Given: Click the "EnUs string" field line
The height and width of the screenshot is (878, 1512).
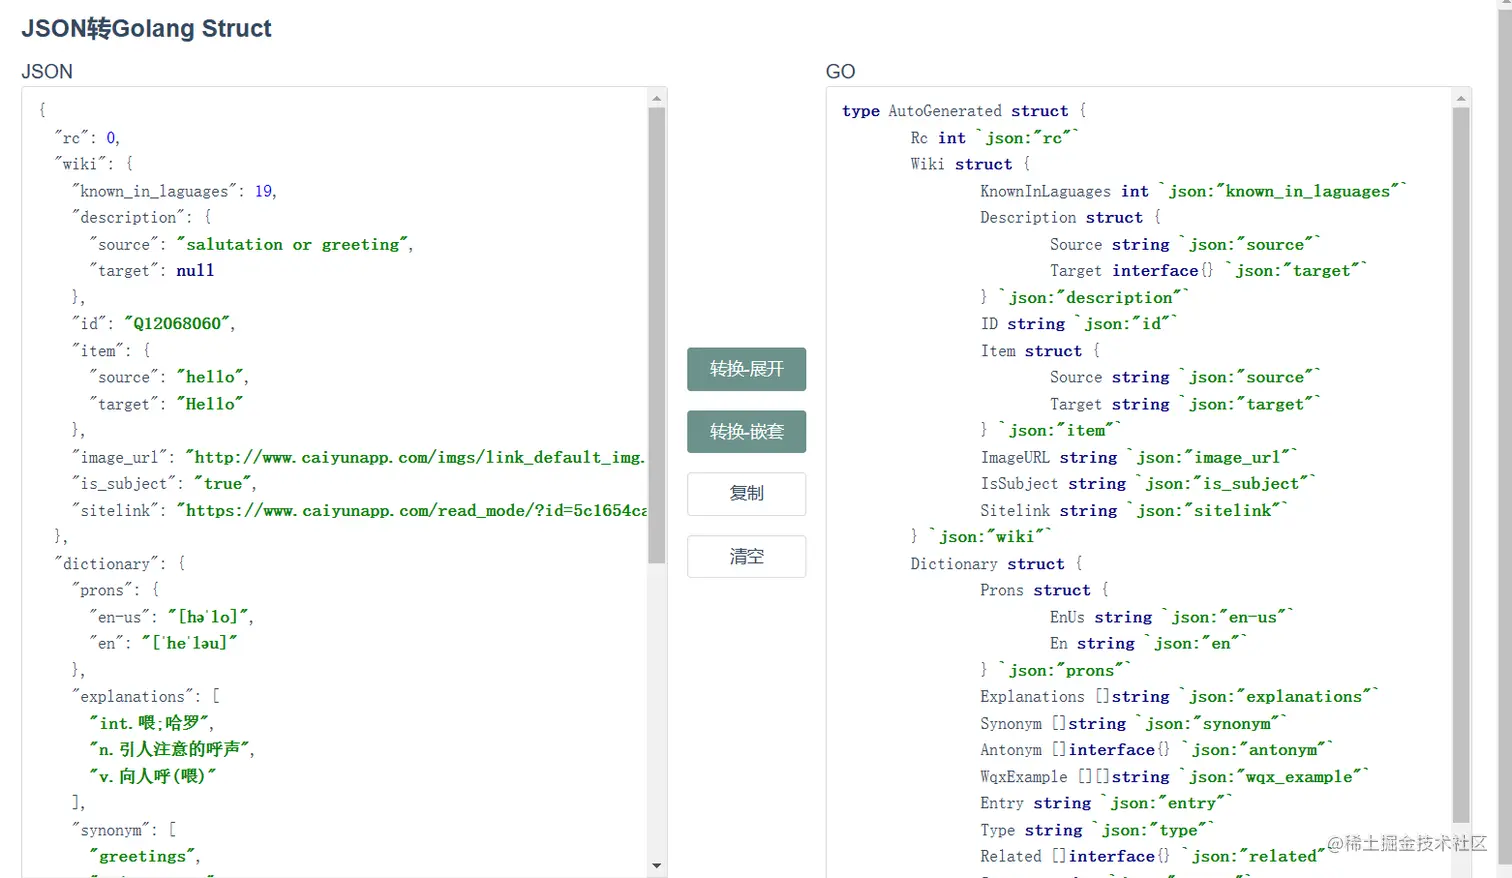Looking at the screenshot, I should pyautogui.click(x=1172, y=617).
